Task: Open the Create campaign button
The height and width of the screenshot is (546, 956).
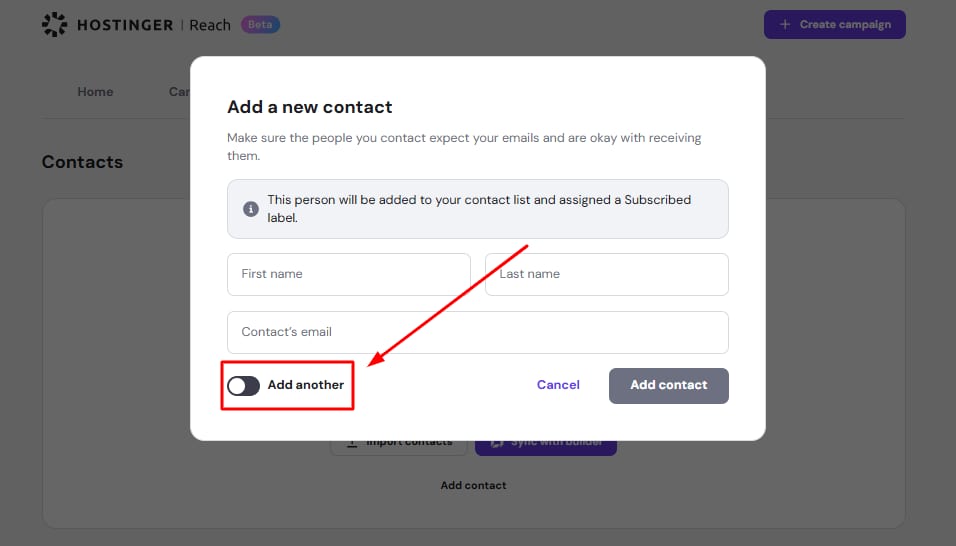Action: (835, 24)
